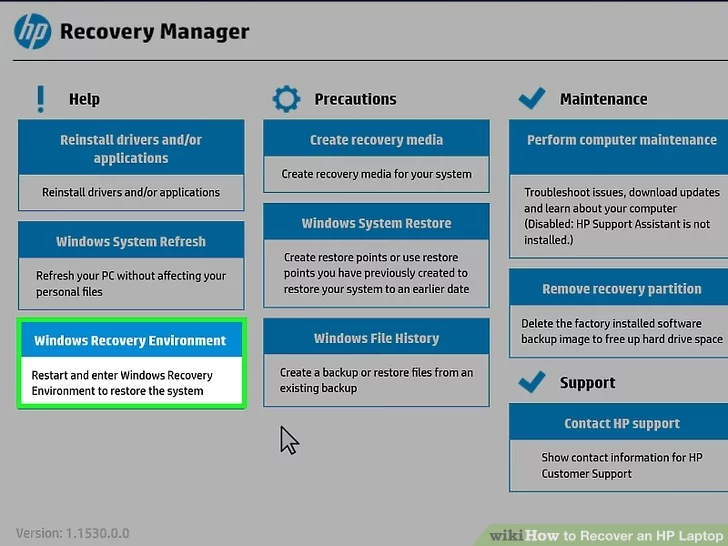Click the "Version: 1.1530.0.0" label
The width and height of the screenshot is (728, 546).
72,533
